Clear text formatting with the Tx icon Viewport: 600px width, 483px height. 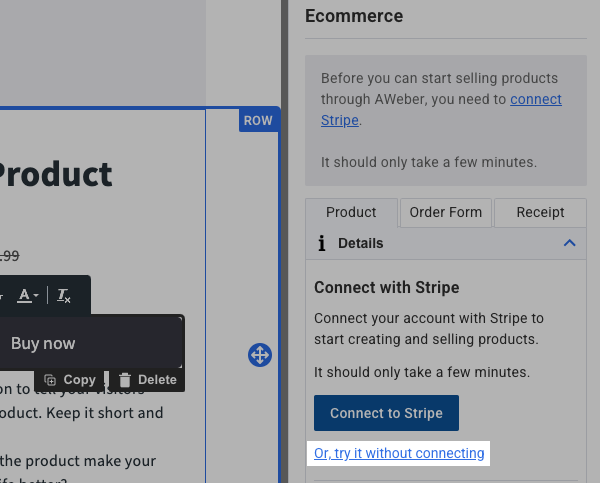[64, 296]
